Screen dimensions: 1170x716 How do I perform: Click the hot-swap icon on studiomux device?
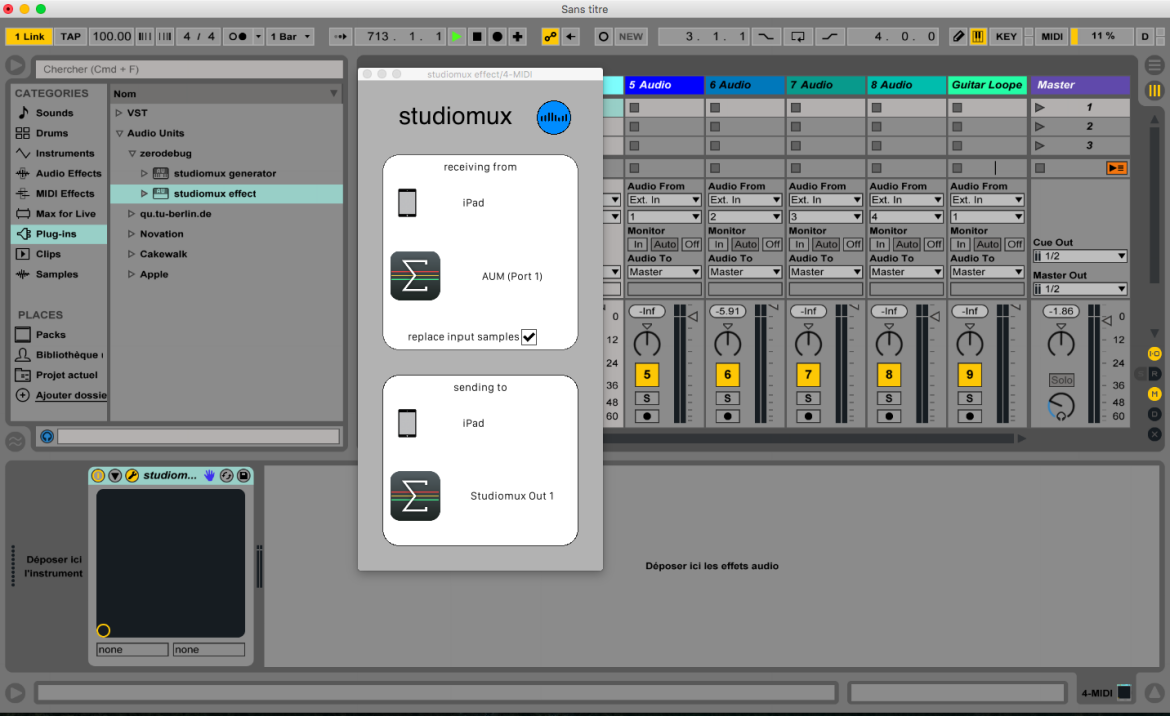pyautogui.click(x=227, y=475)
